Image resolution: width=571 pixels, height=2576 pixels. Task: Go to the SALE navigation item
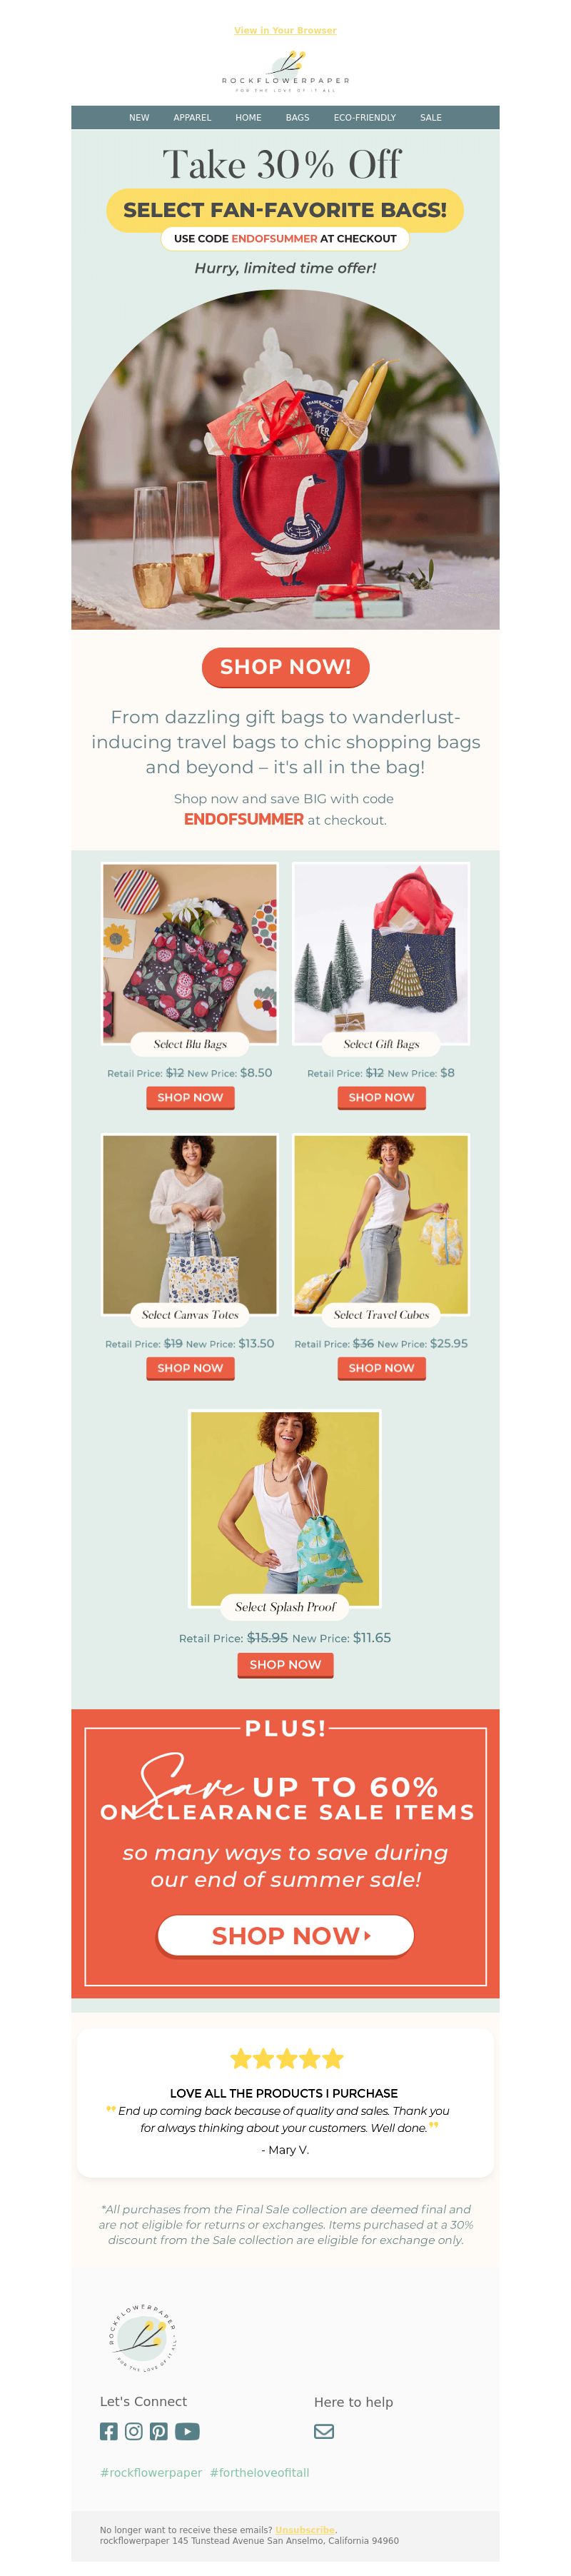point(430,118)
